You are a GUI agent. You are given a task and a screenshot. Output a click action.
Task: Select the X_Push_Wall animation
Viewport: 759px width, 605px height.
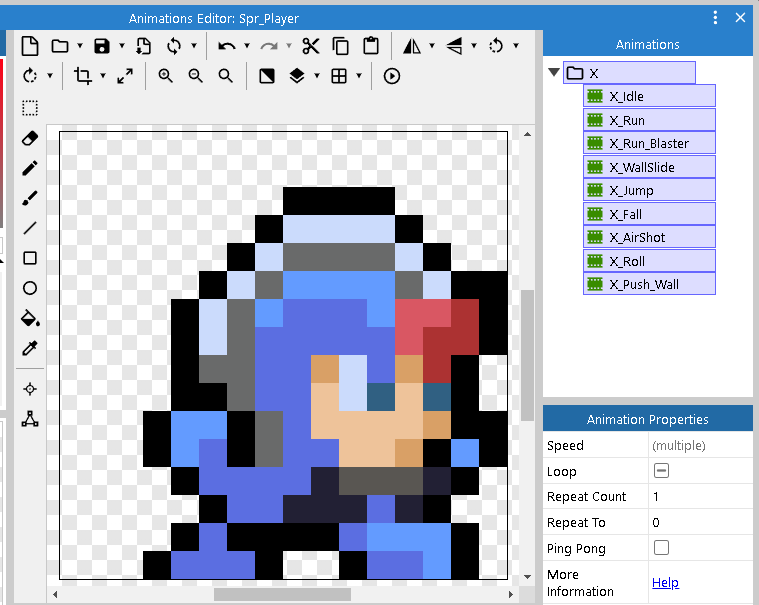[x=649, y=284]
